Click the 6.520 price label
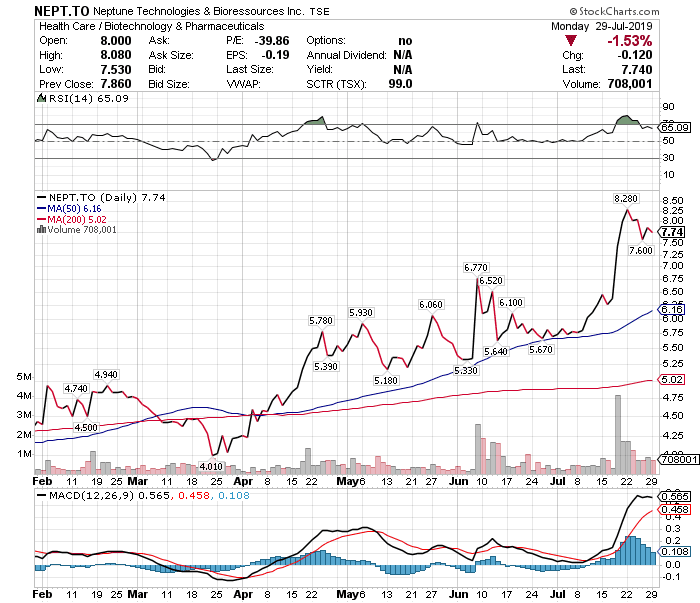This screenshot has width=700, height=603. pyautogui.click(x=491, y=280)
